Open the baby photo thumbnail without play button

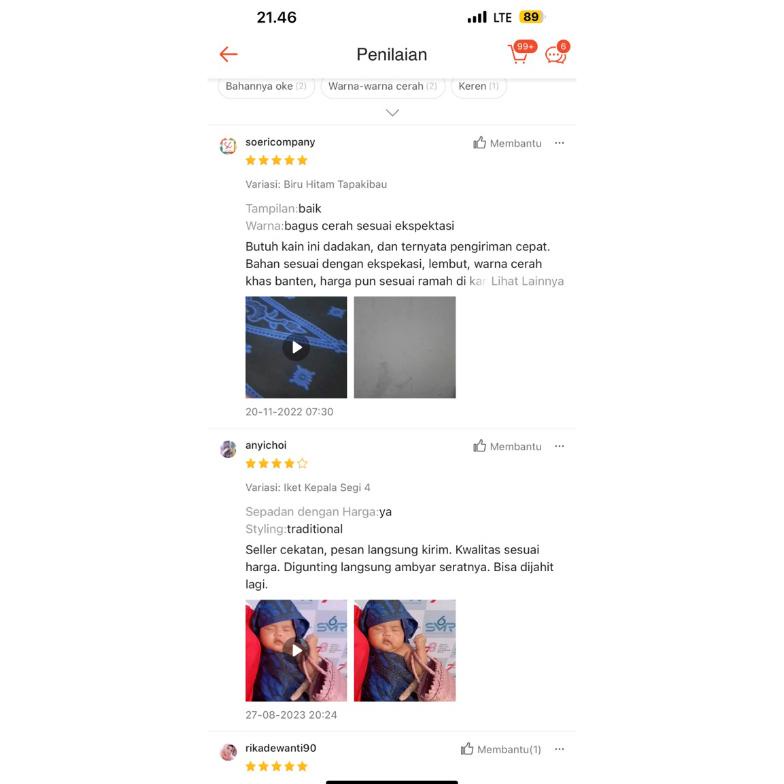click(405, 650)
